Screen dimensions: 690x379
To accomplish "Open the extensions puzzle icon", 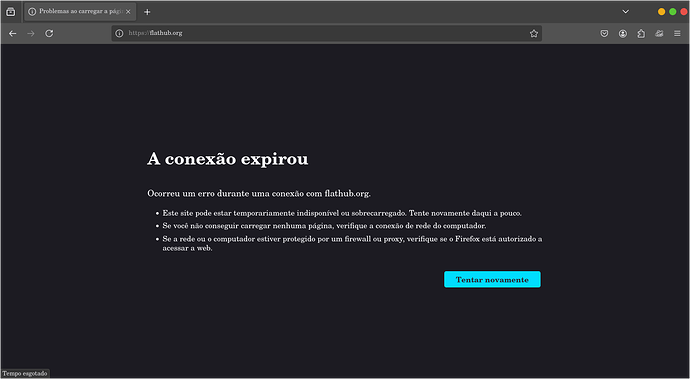I will point(641,33).
